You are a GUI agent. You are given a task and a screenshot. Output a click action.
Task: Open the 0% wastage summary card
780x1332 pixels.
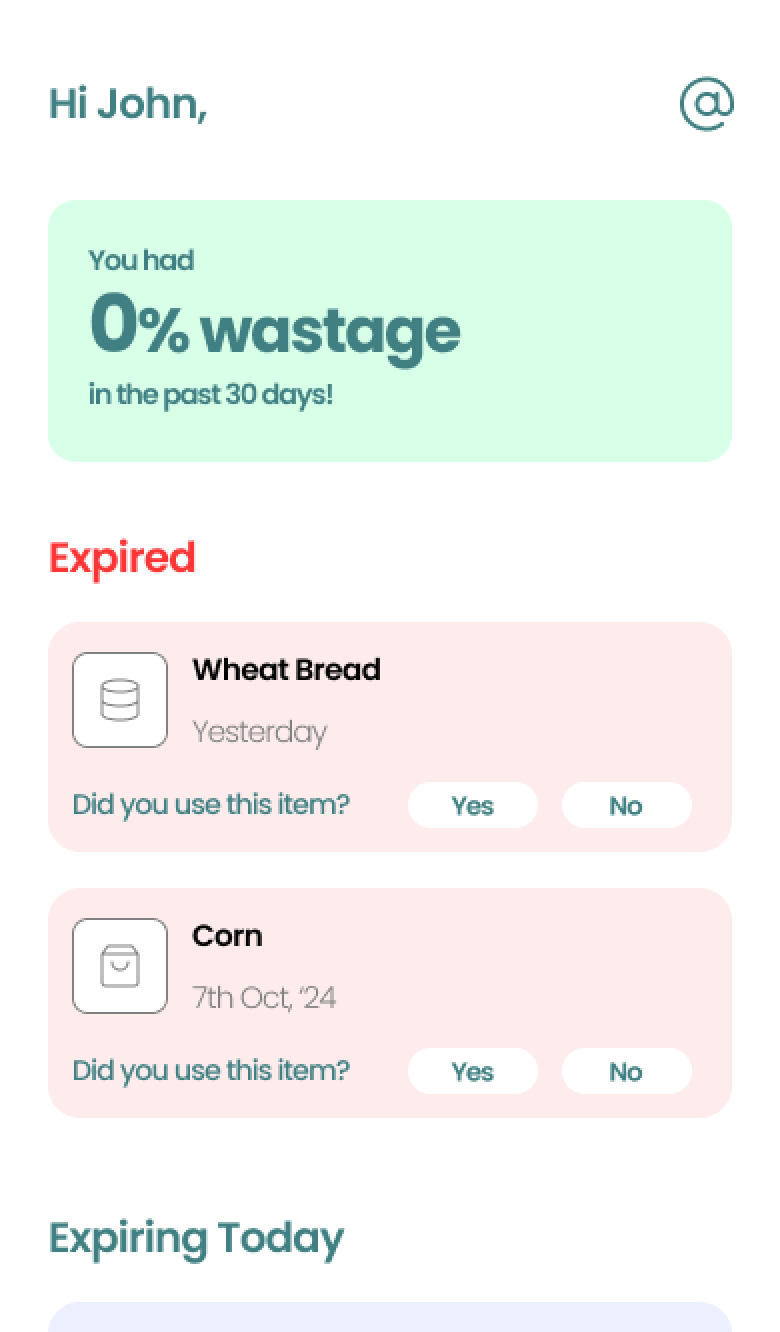(390, 331)
